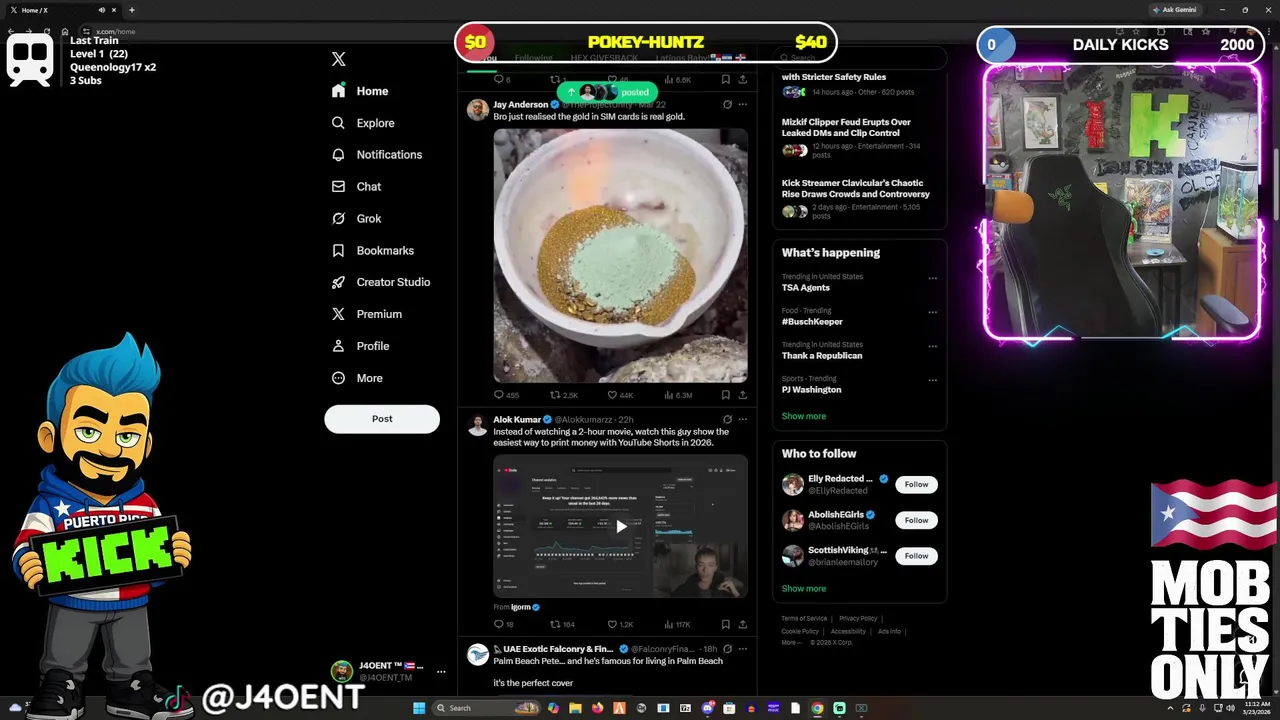Open Windows Start menu

coord(419,708)
